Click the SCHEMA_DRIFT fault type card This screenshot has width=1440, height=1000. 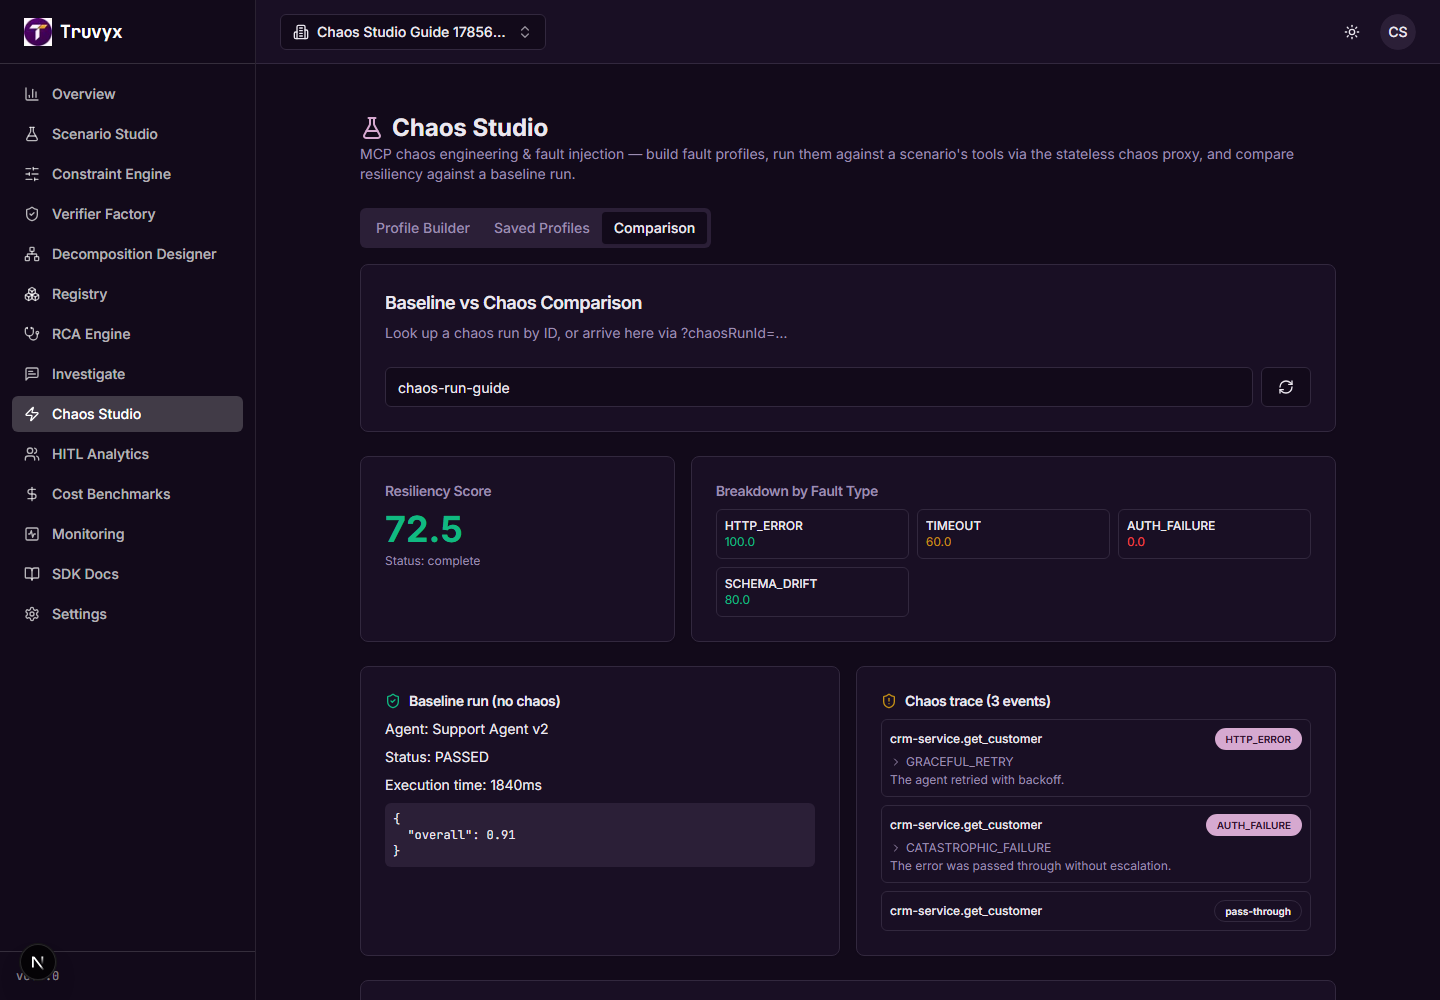(x=812, y=592)
